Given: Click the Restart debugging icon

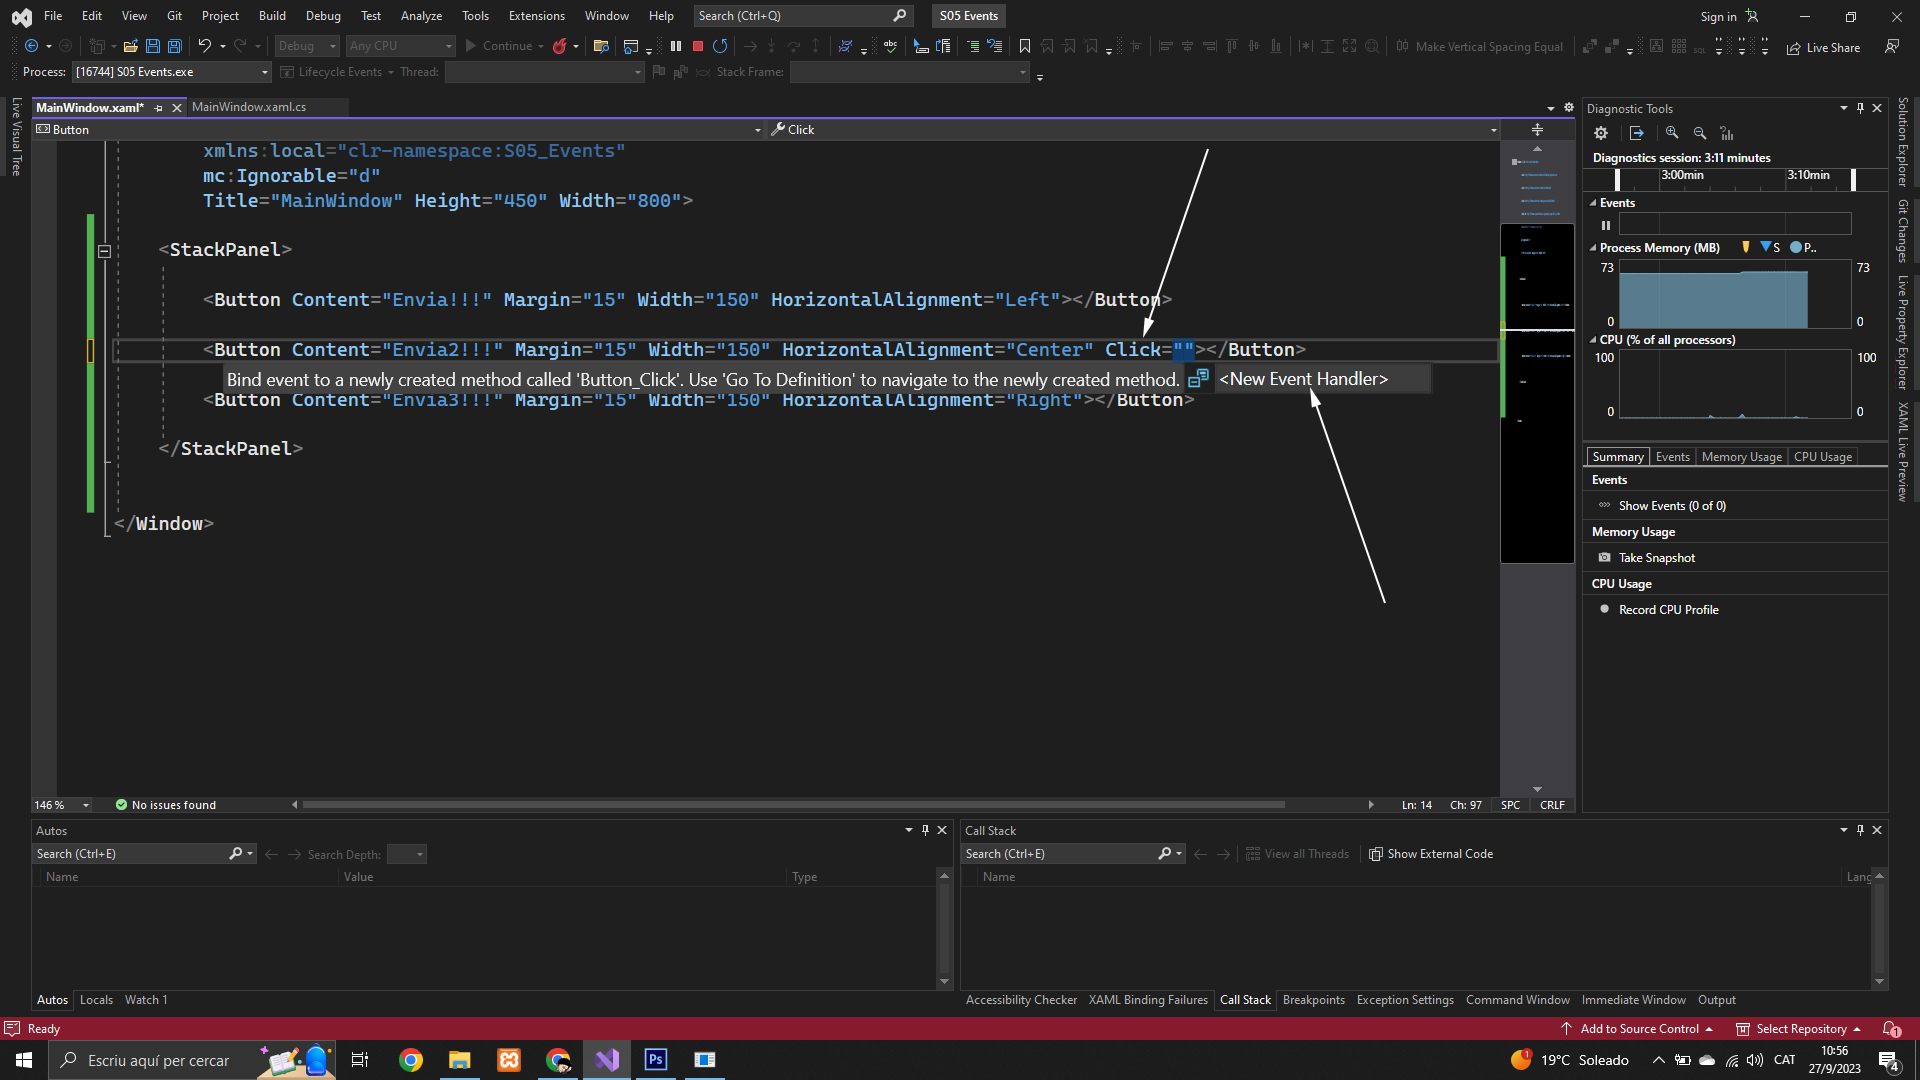Looking at the screenshot, I should point(720,46).
